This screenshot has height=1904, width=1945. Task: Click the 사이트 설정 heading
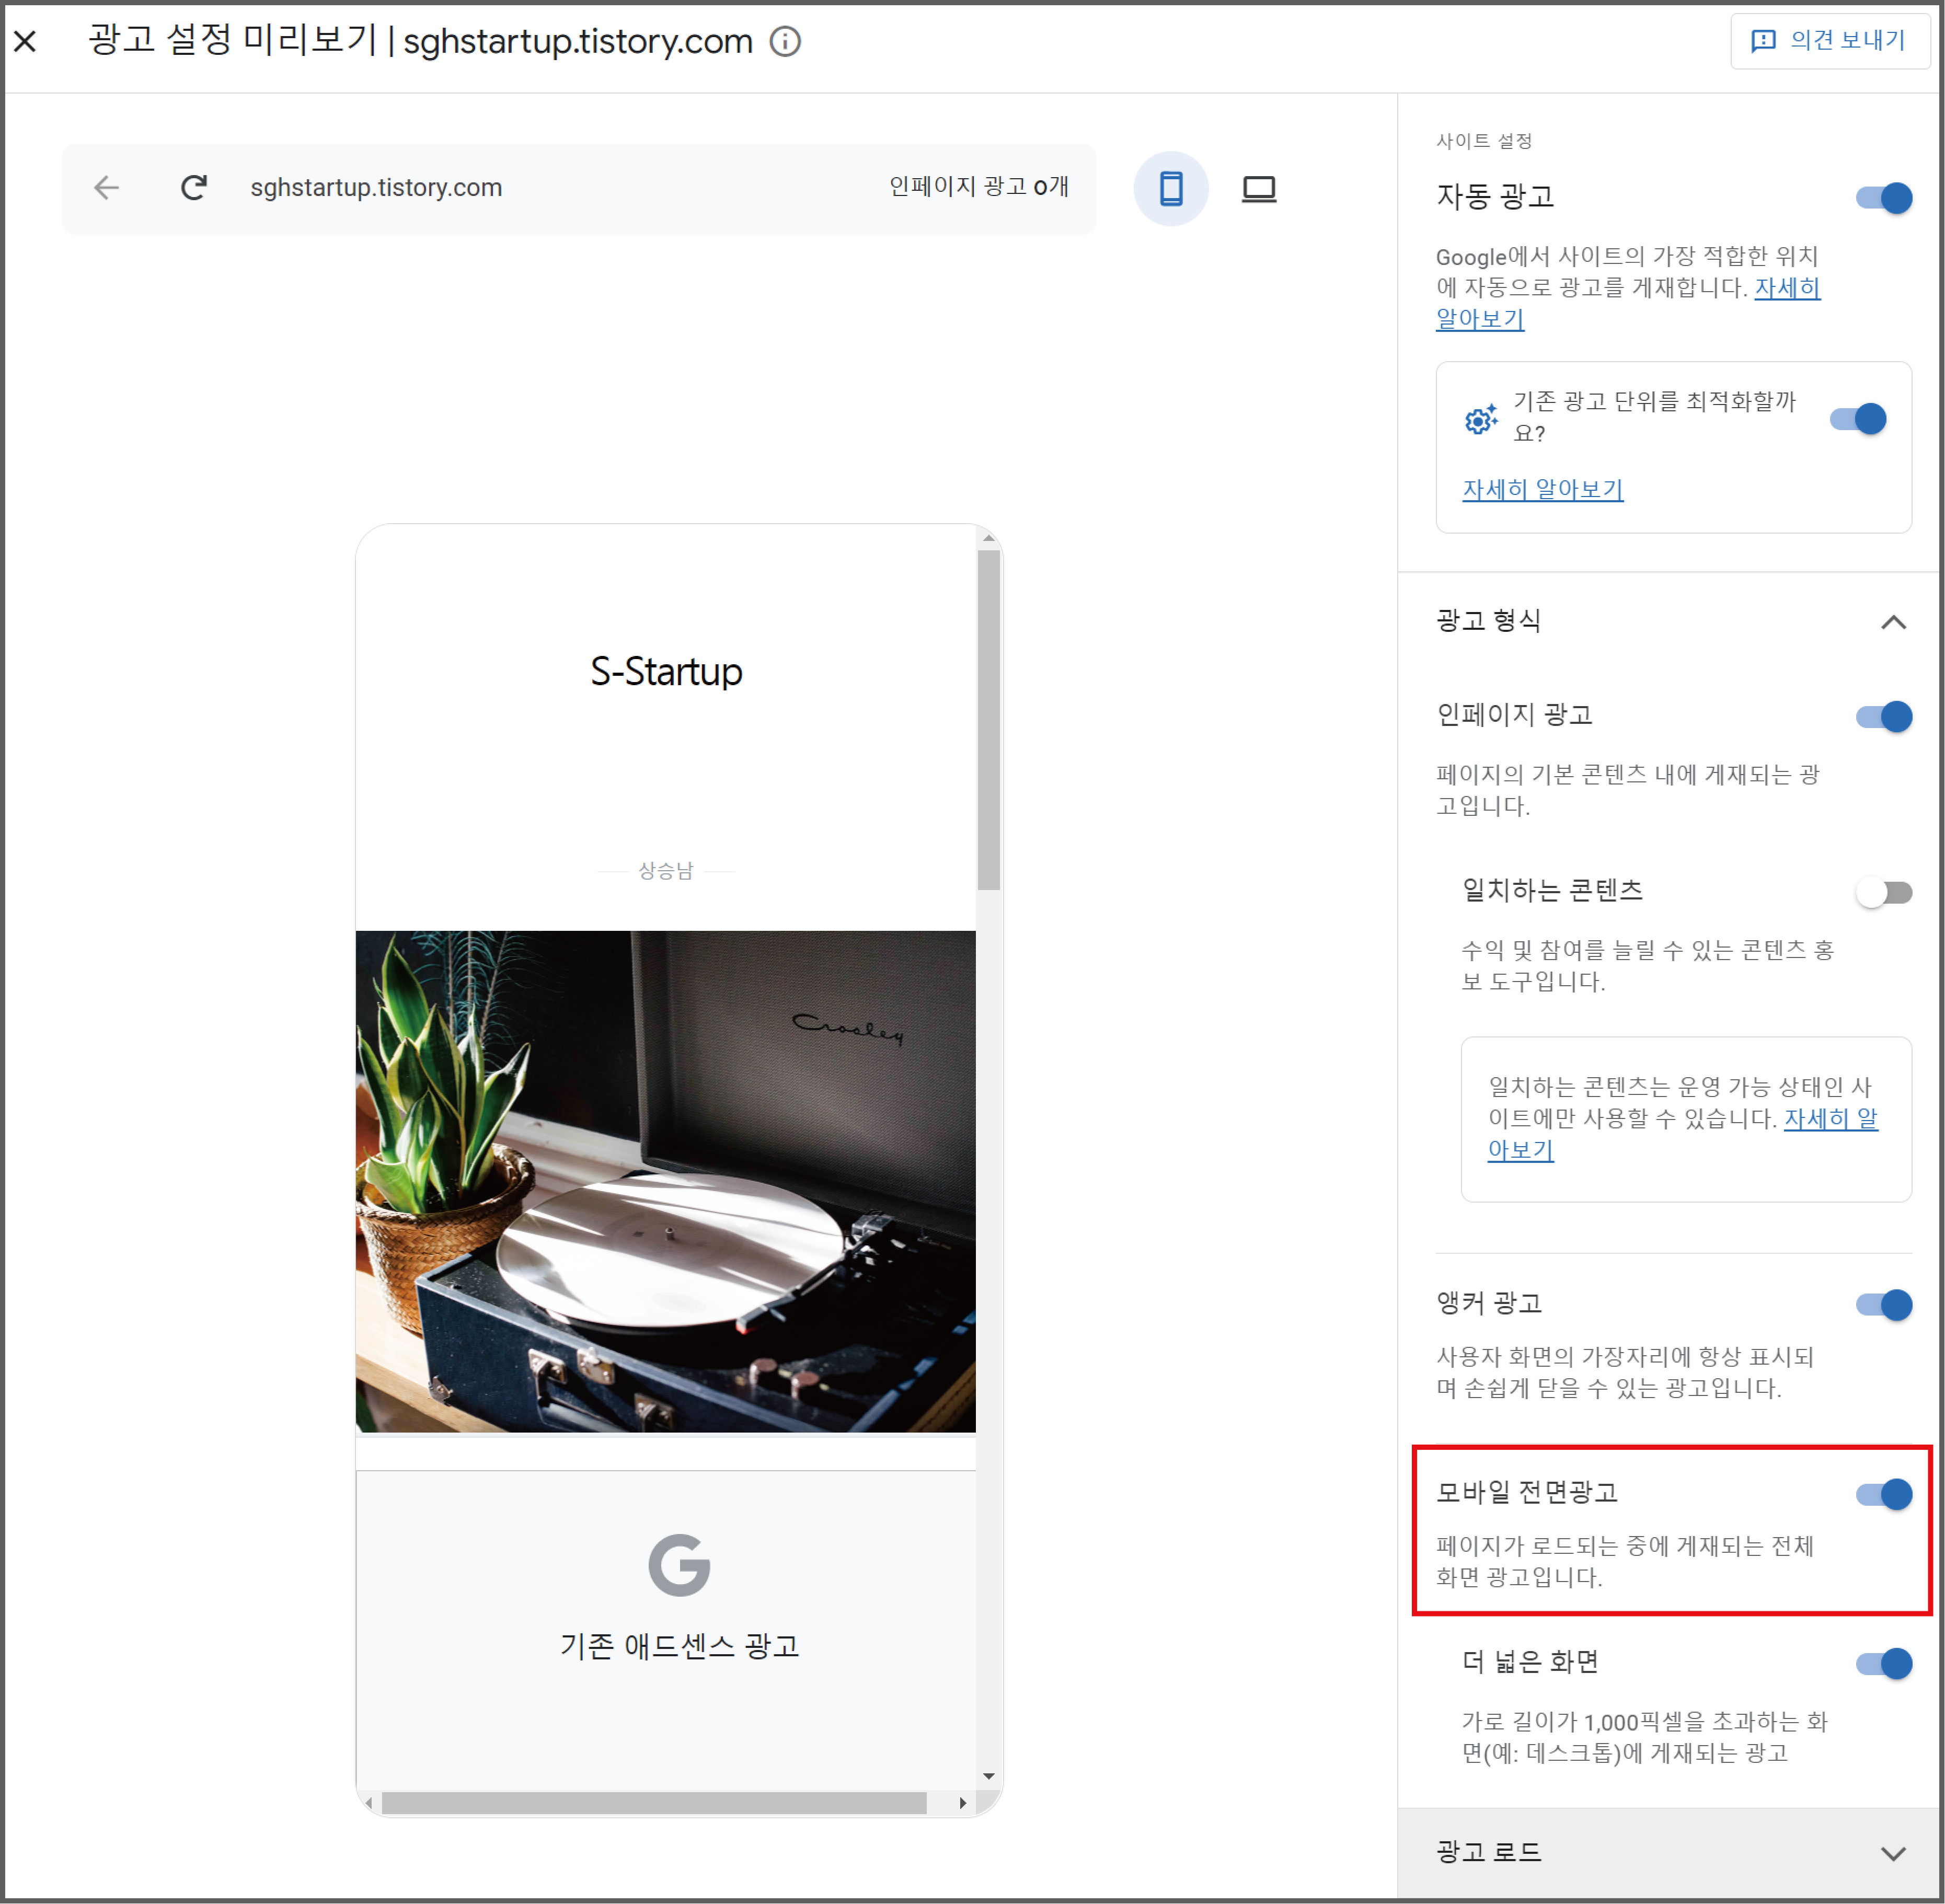(1484, 141)
